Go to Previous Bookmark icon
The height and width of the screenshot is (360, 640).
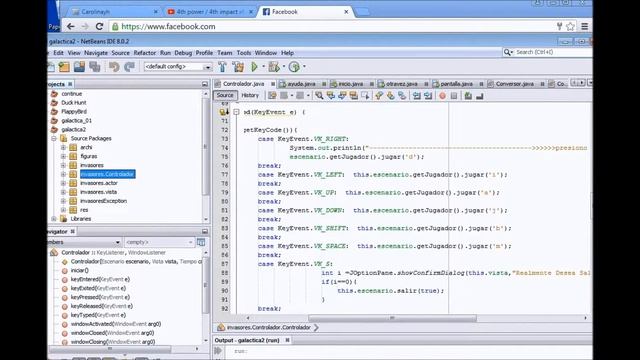(x=379, y=96)
